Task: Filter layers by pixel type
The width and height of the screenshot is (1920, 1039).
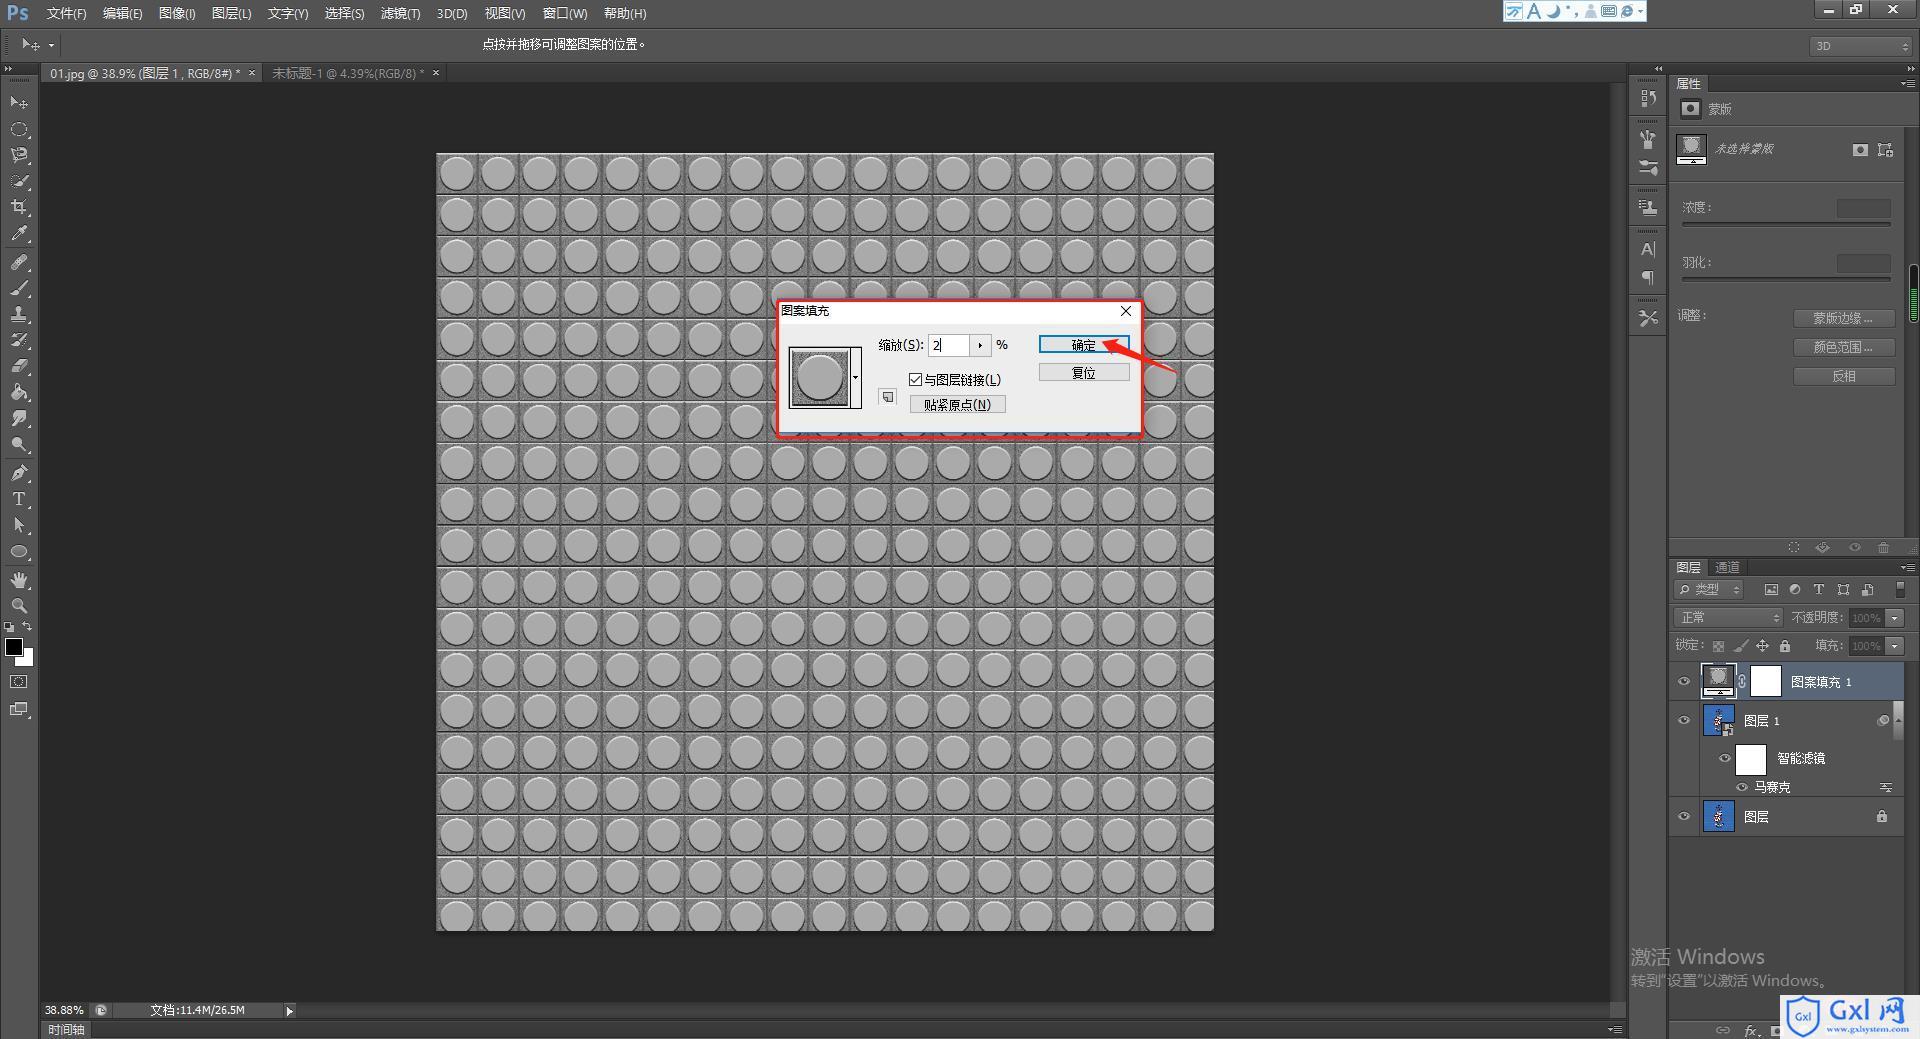Action: click(1771, 590)
